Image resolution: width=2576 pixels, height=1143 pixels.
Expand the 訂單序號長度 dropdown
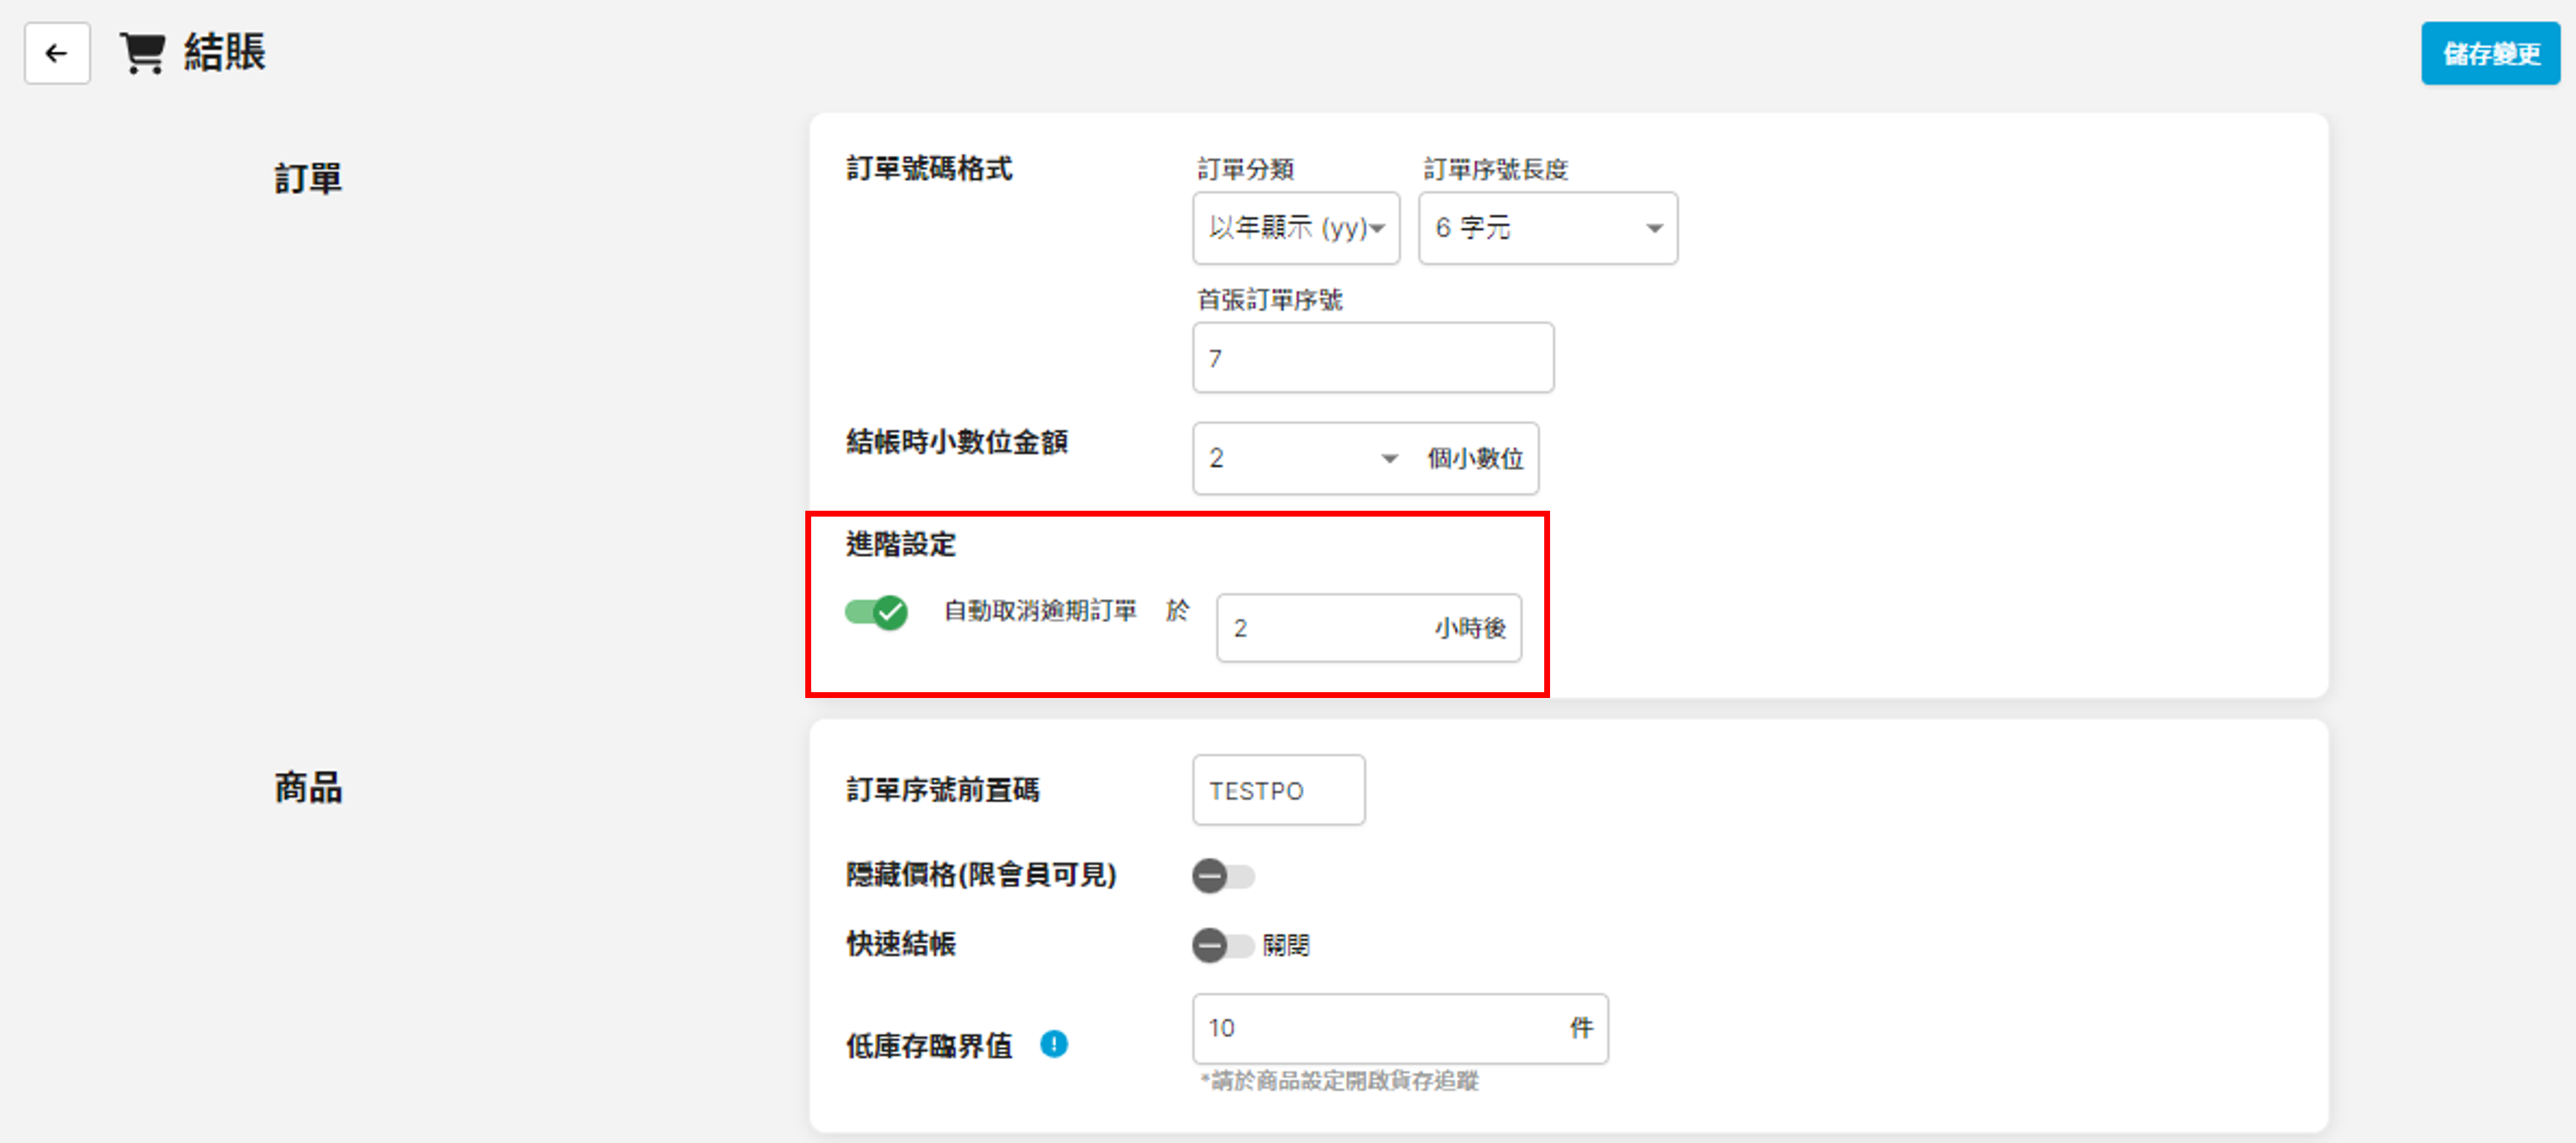(1546, 228)
